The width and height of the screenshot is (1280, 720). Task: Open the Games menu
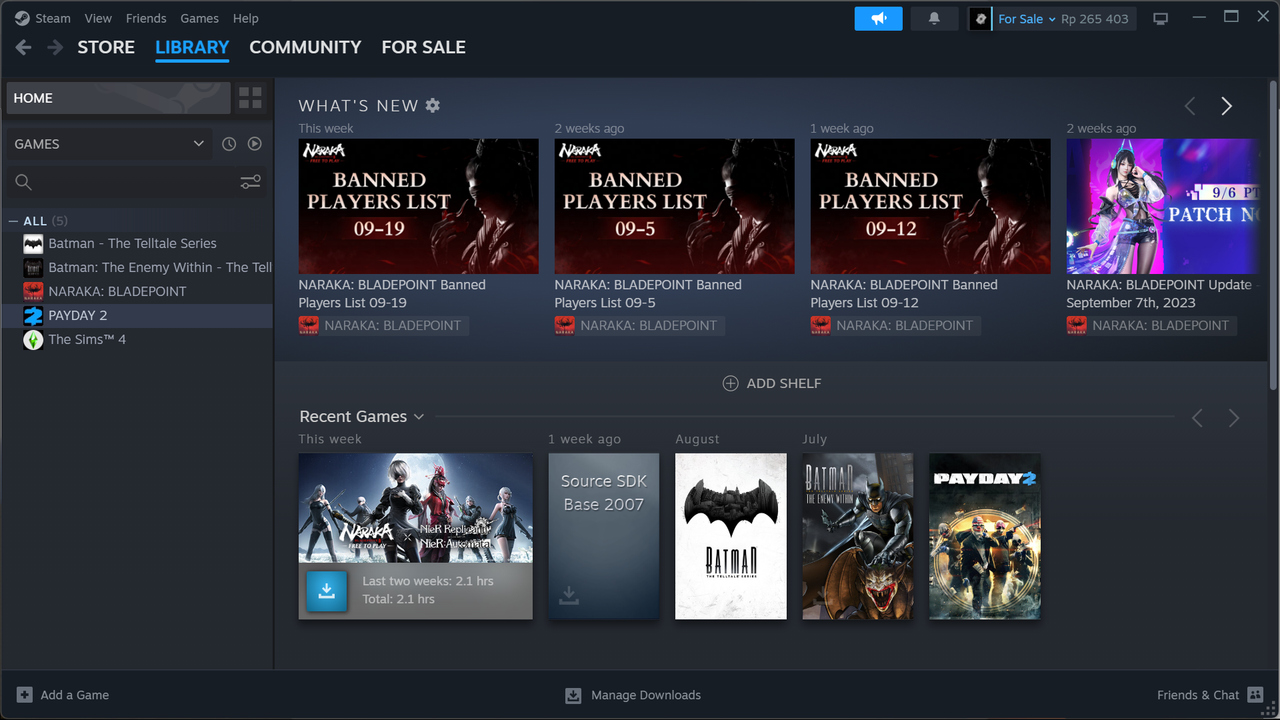pos(200,18)
